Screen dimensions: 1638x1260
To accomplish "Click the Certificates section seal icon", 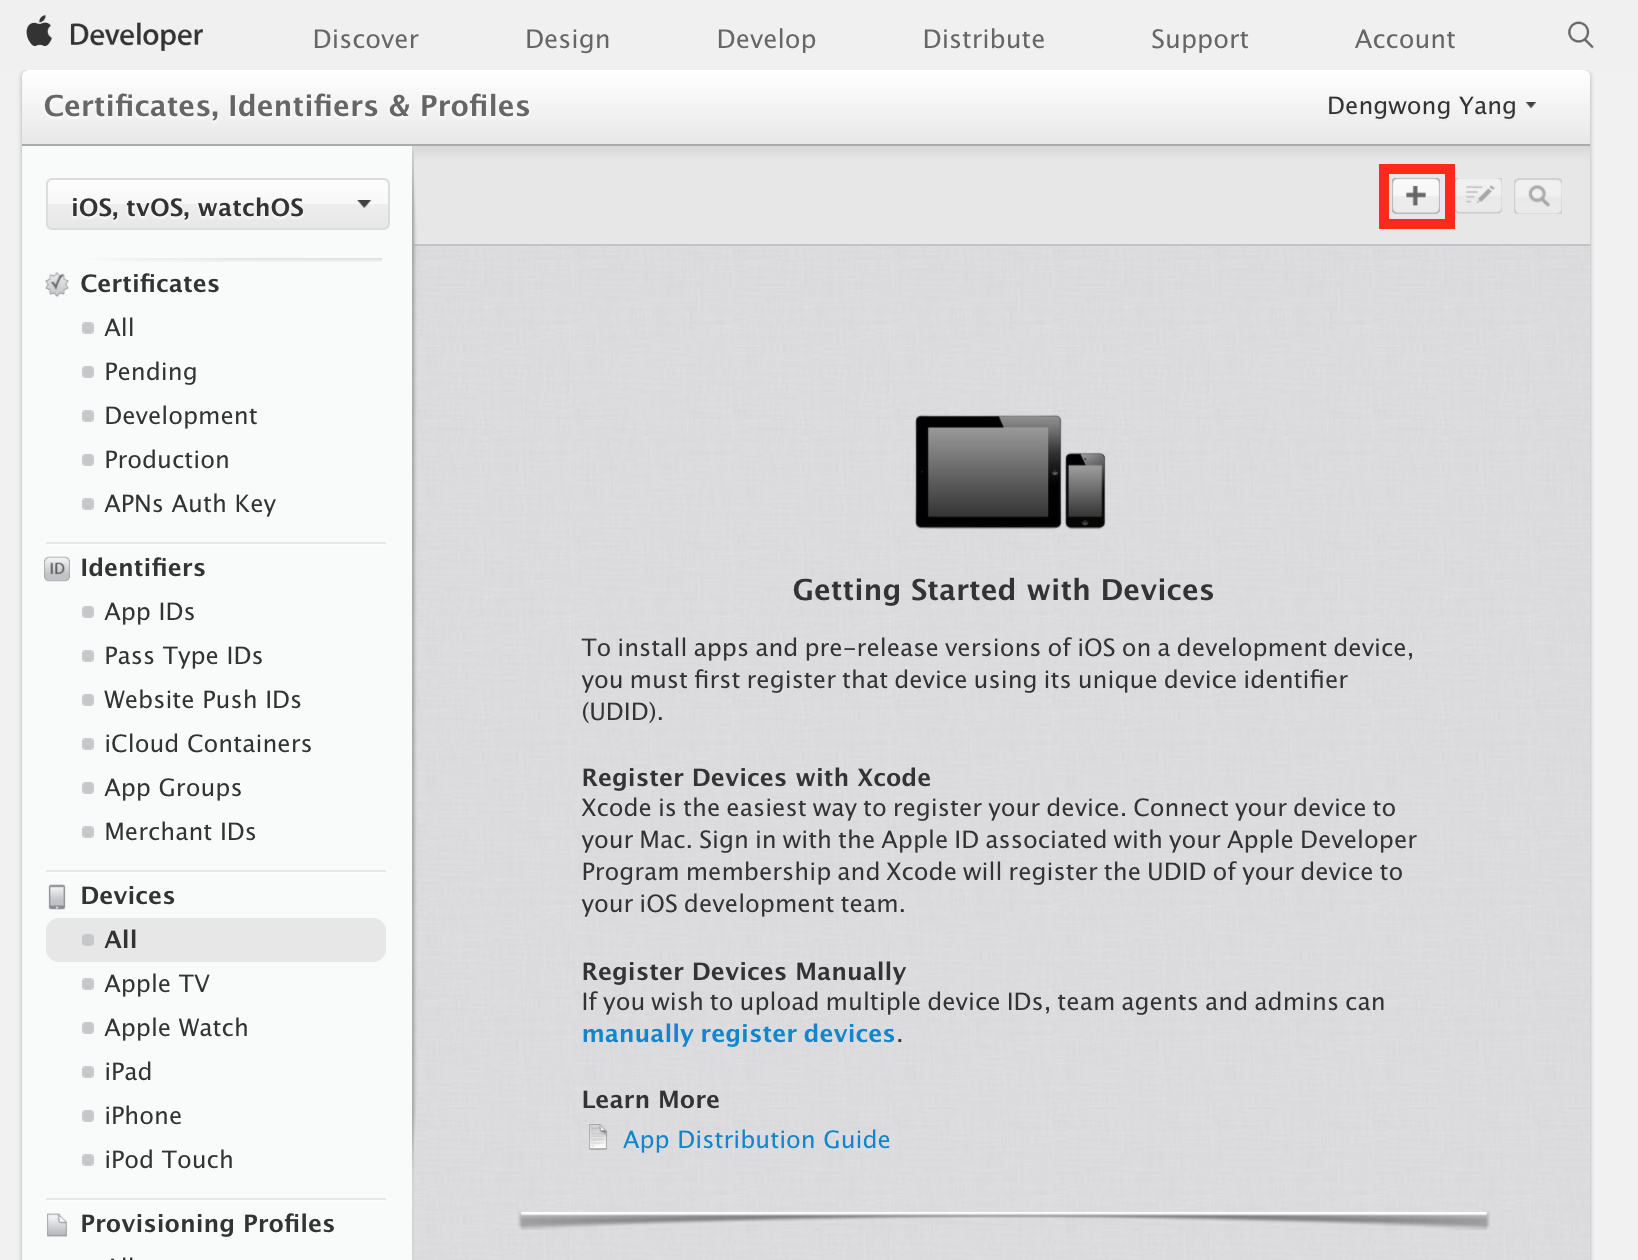I will pyautogui.click(x=57, y=284).
